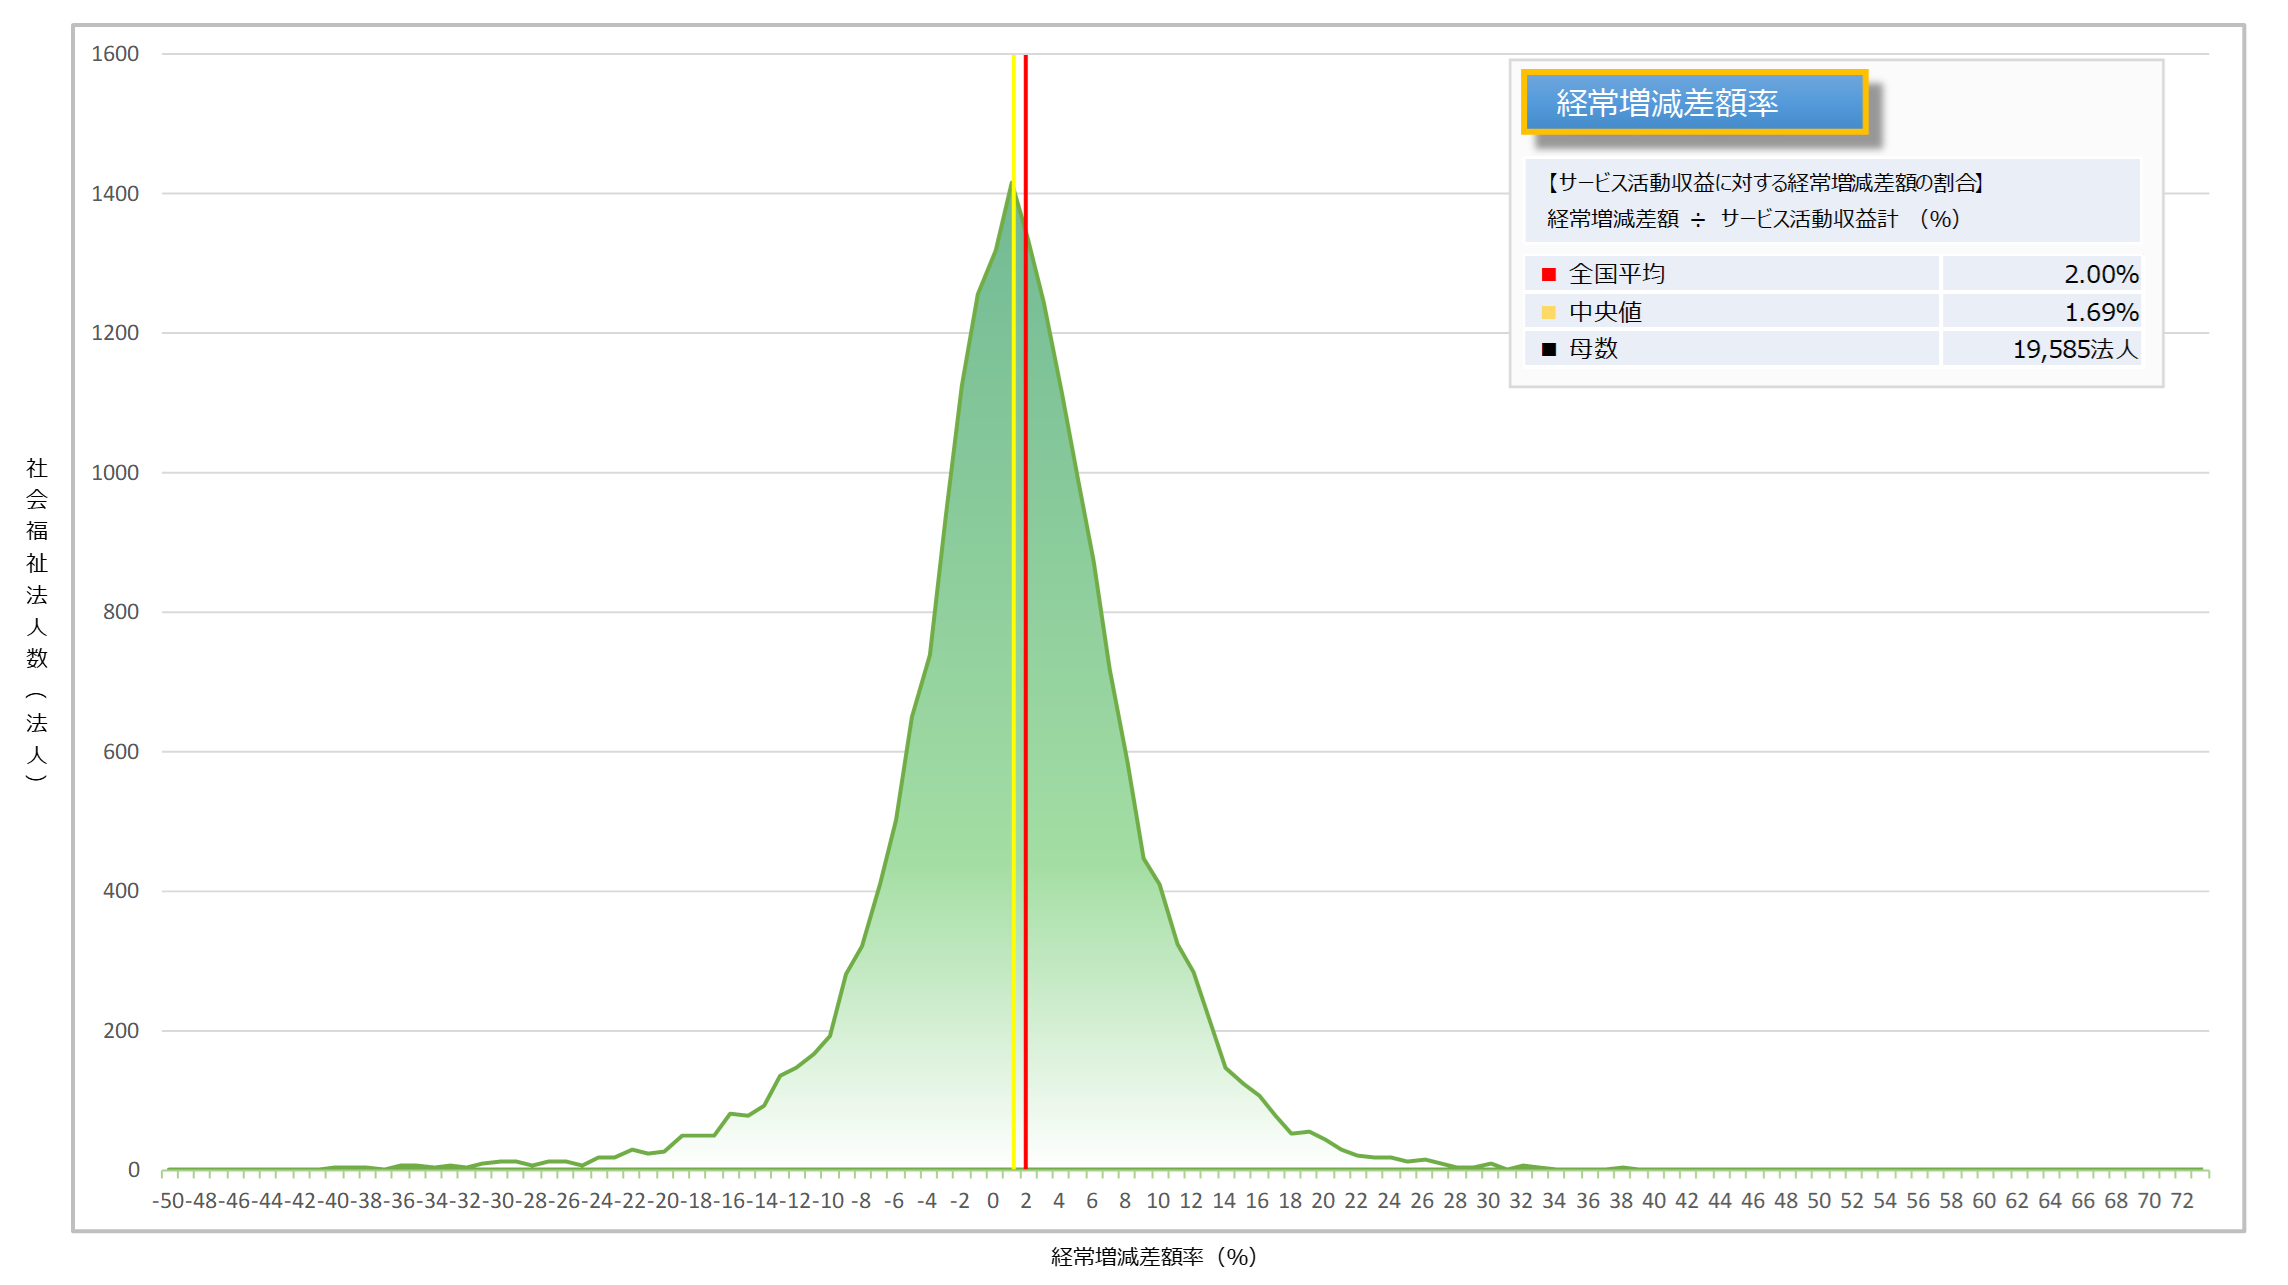
Task: Click the x-axis label 60
Action: (x=1984, y=1201)
